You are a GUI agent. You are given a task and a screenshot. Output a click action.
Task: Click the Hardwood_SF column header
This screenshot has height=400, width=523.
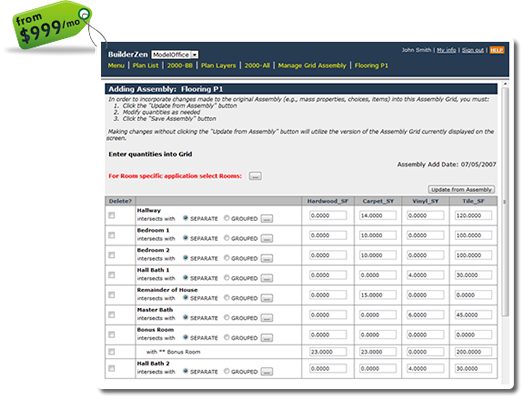tap(328, 201)
